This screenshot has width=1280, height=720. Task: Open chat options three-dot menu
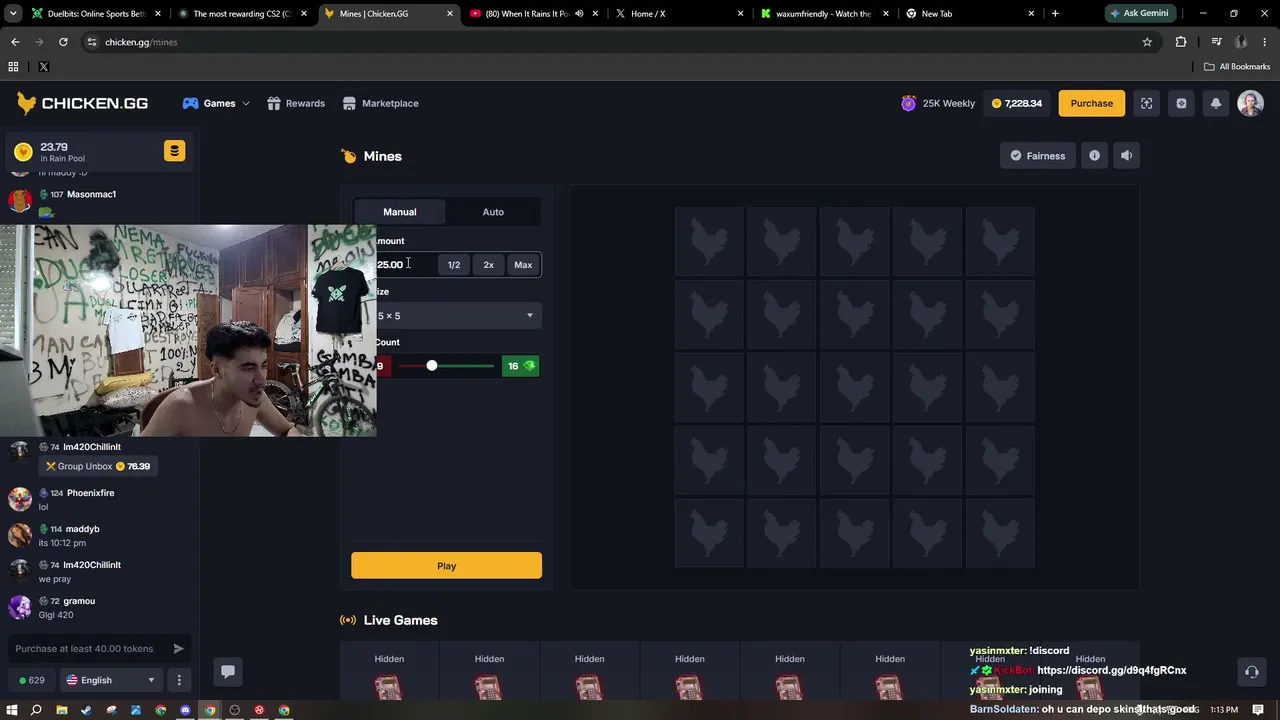[x=179, y=680]
